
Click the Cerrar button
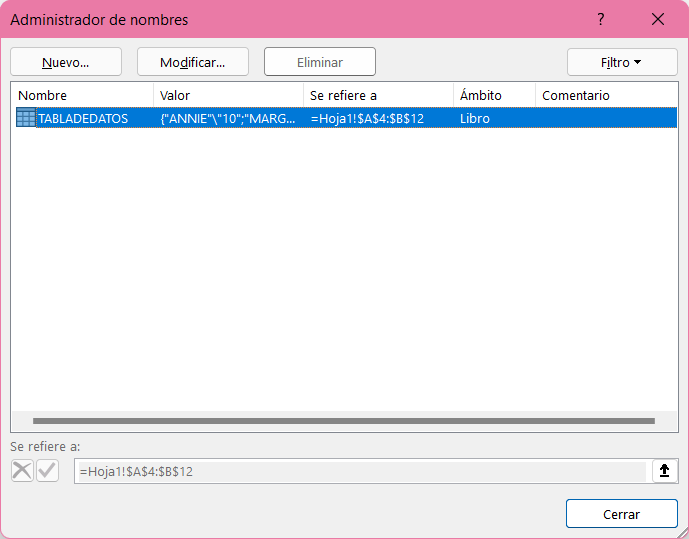[x=622, y=514]
